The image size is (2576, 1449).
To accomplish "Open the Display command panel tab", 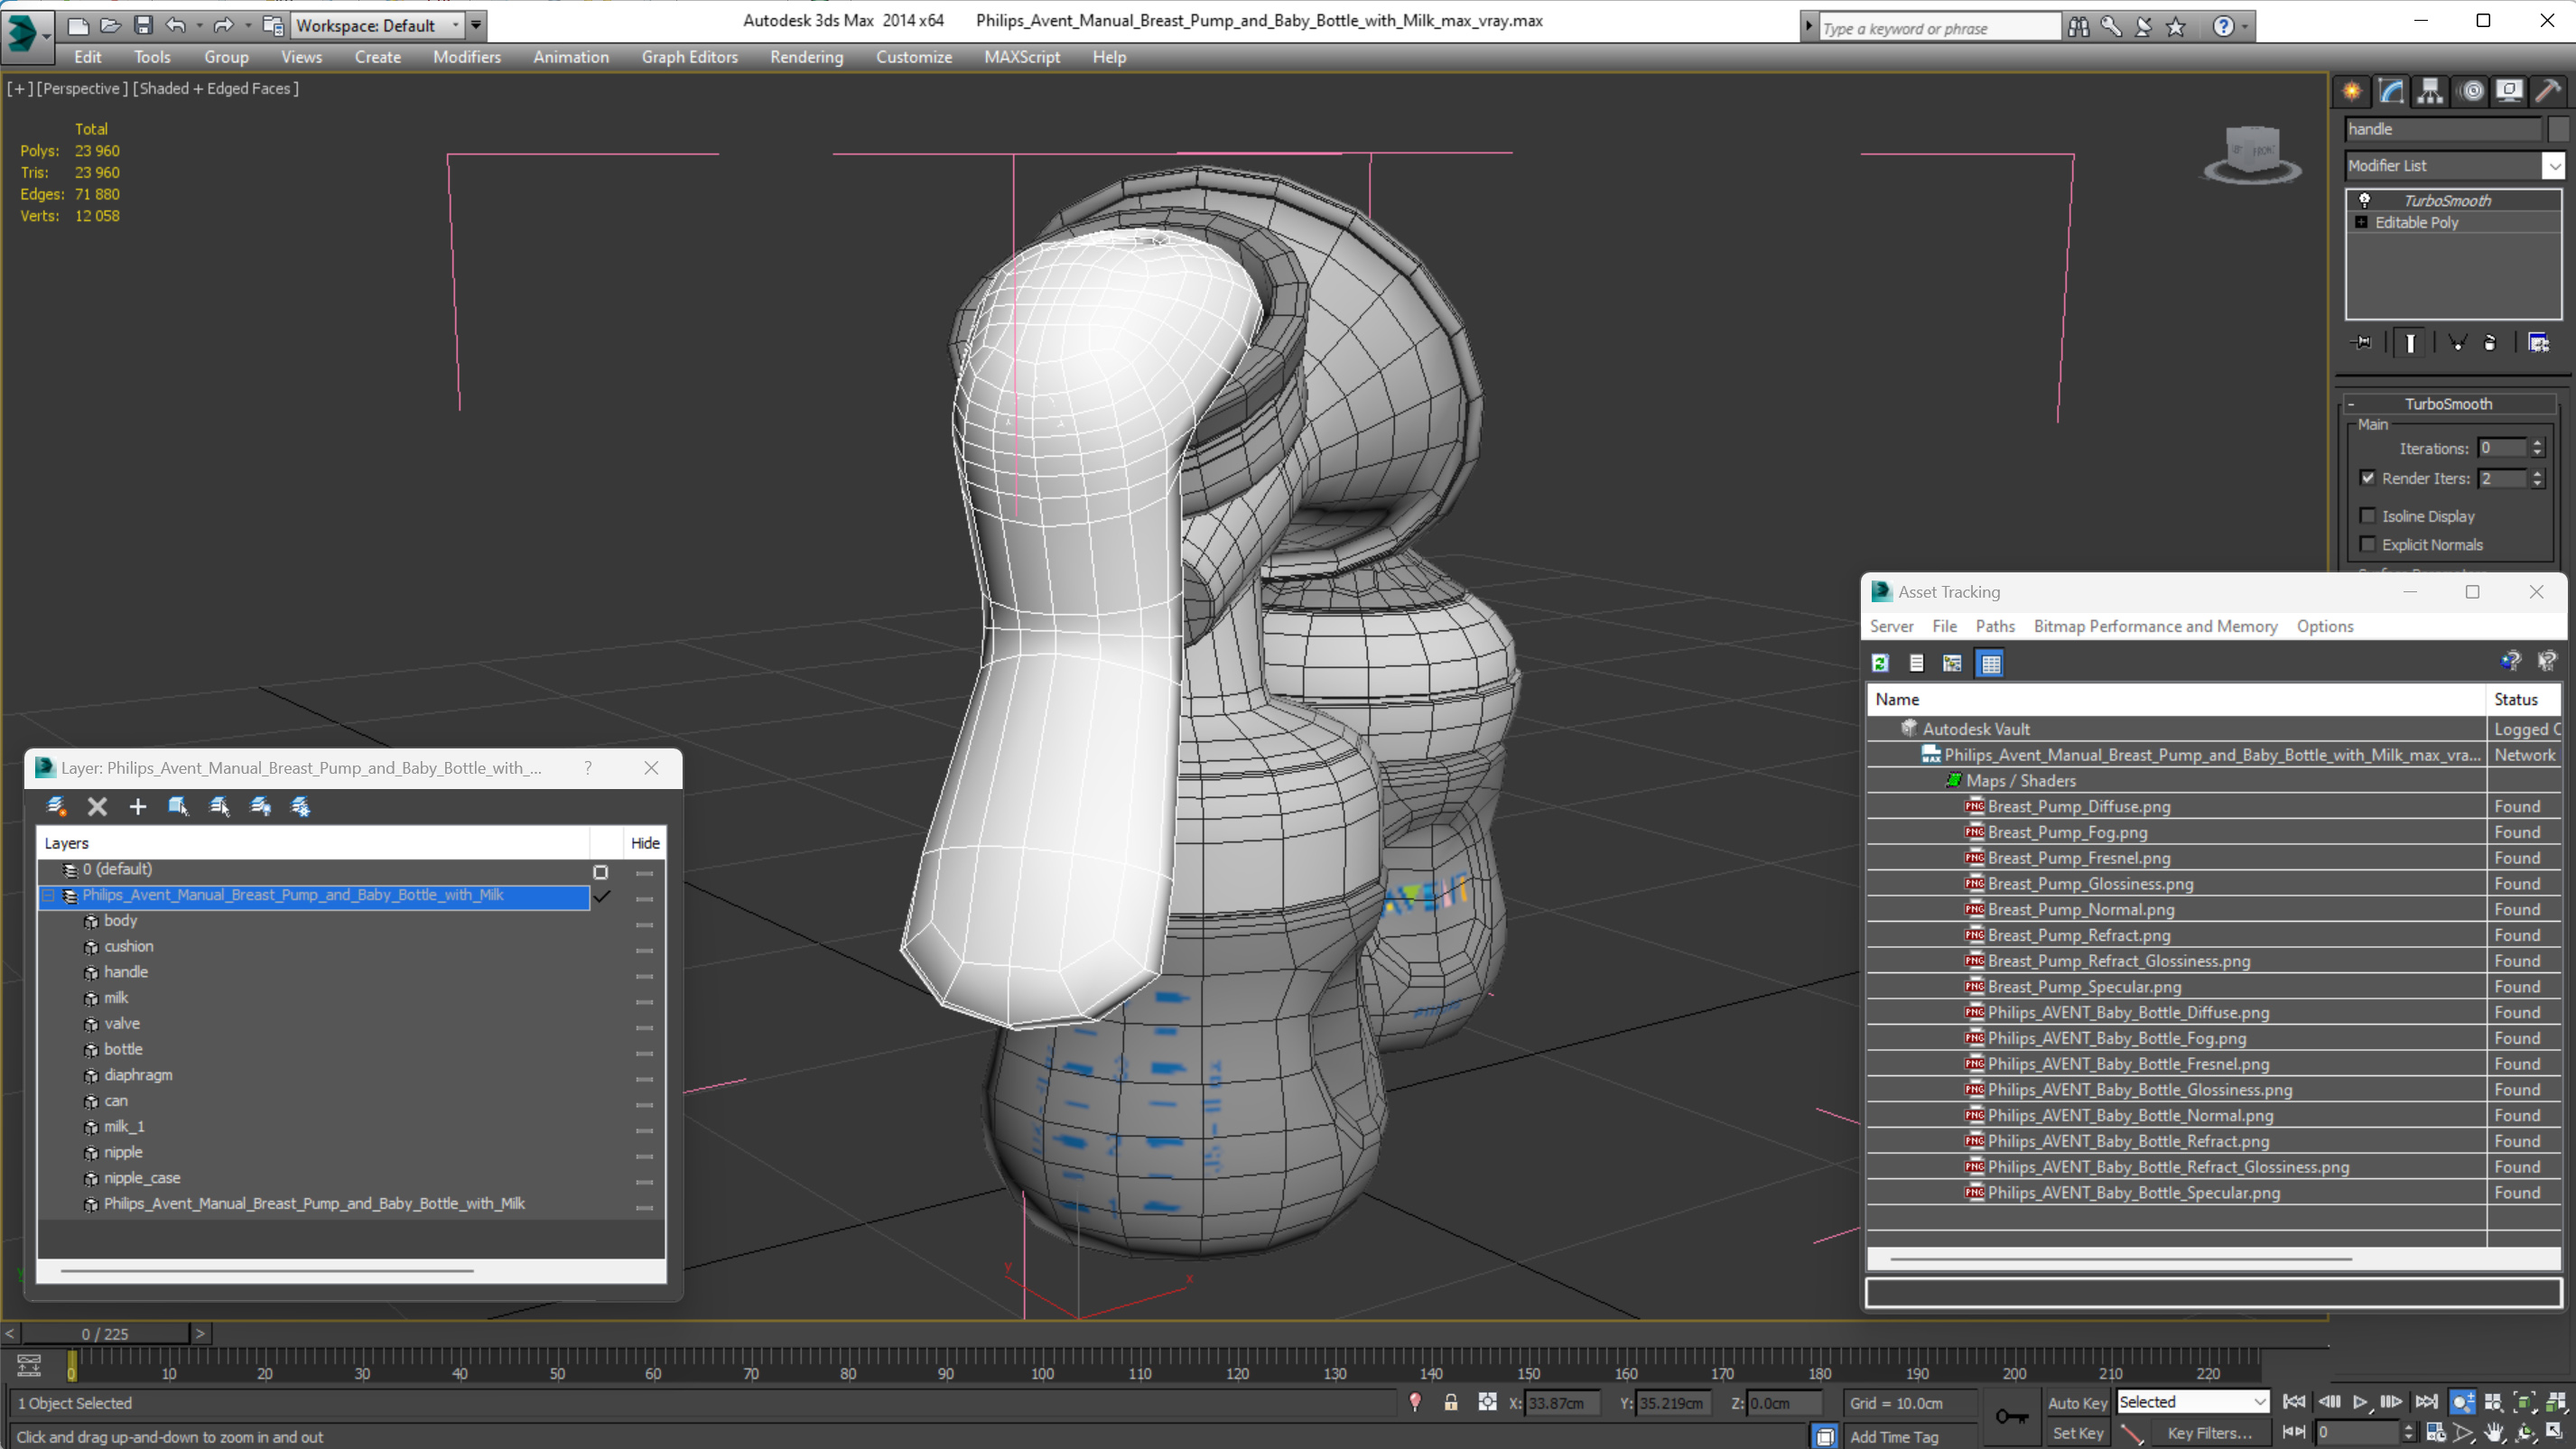I will tap(2510, 91).
